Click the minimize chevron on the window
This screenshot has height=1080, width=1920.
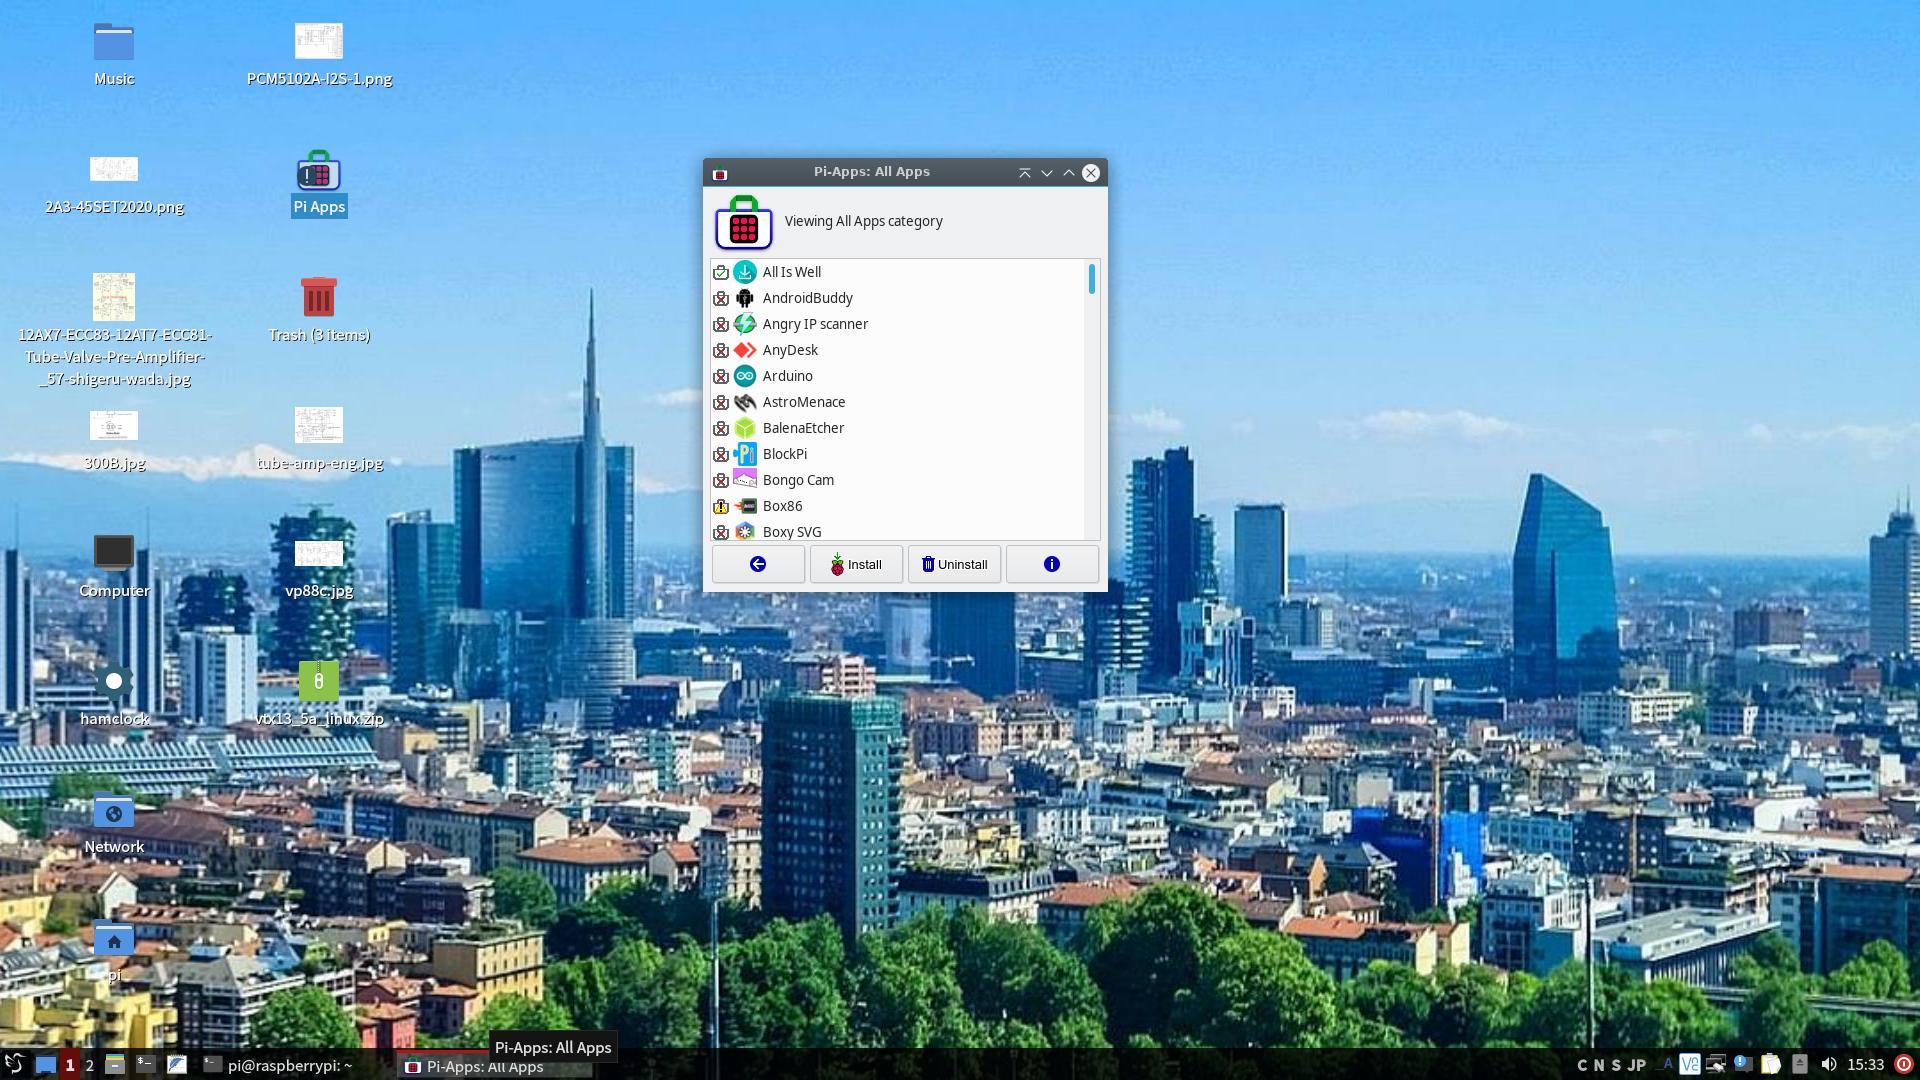tap(1047, 172)
